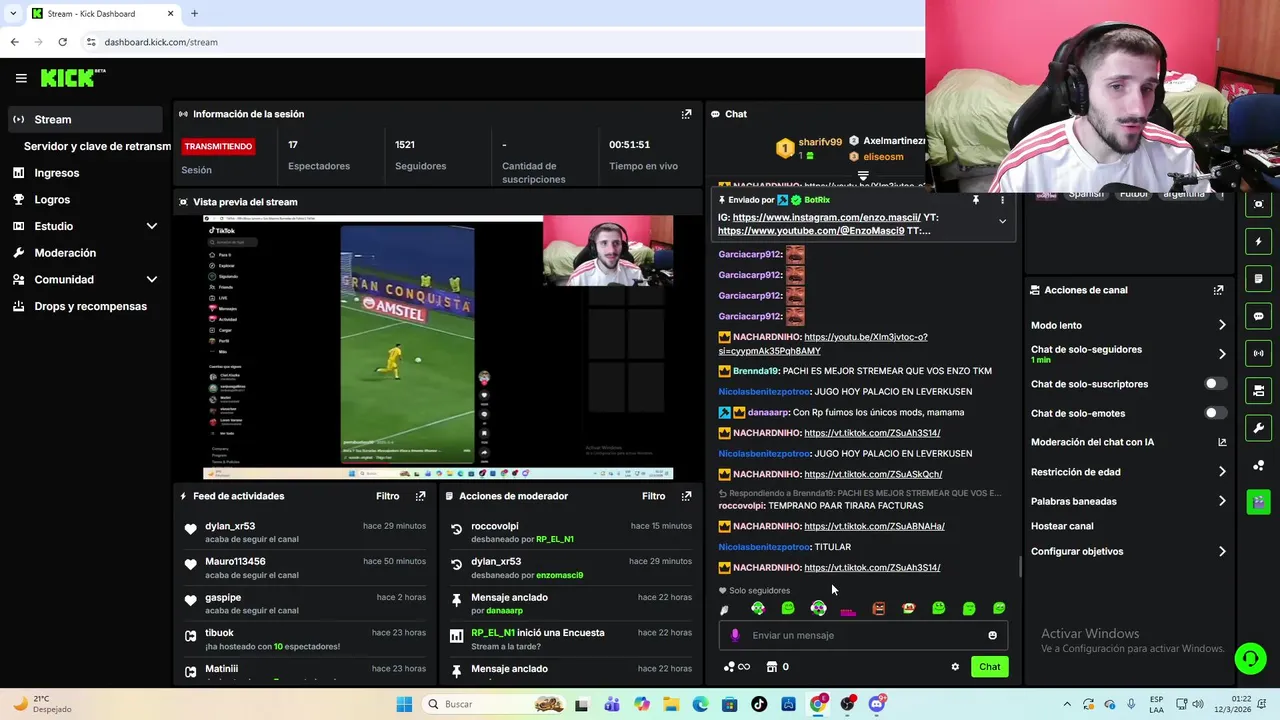Open Moderación del chat con IA external link

1222,442
